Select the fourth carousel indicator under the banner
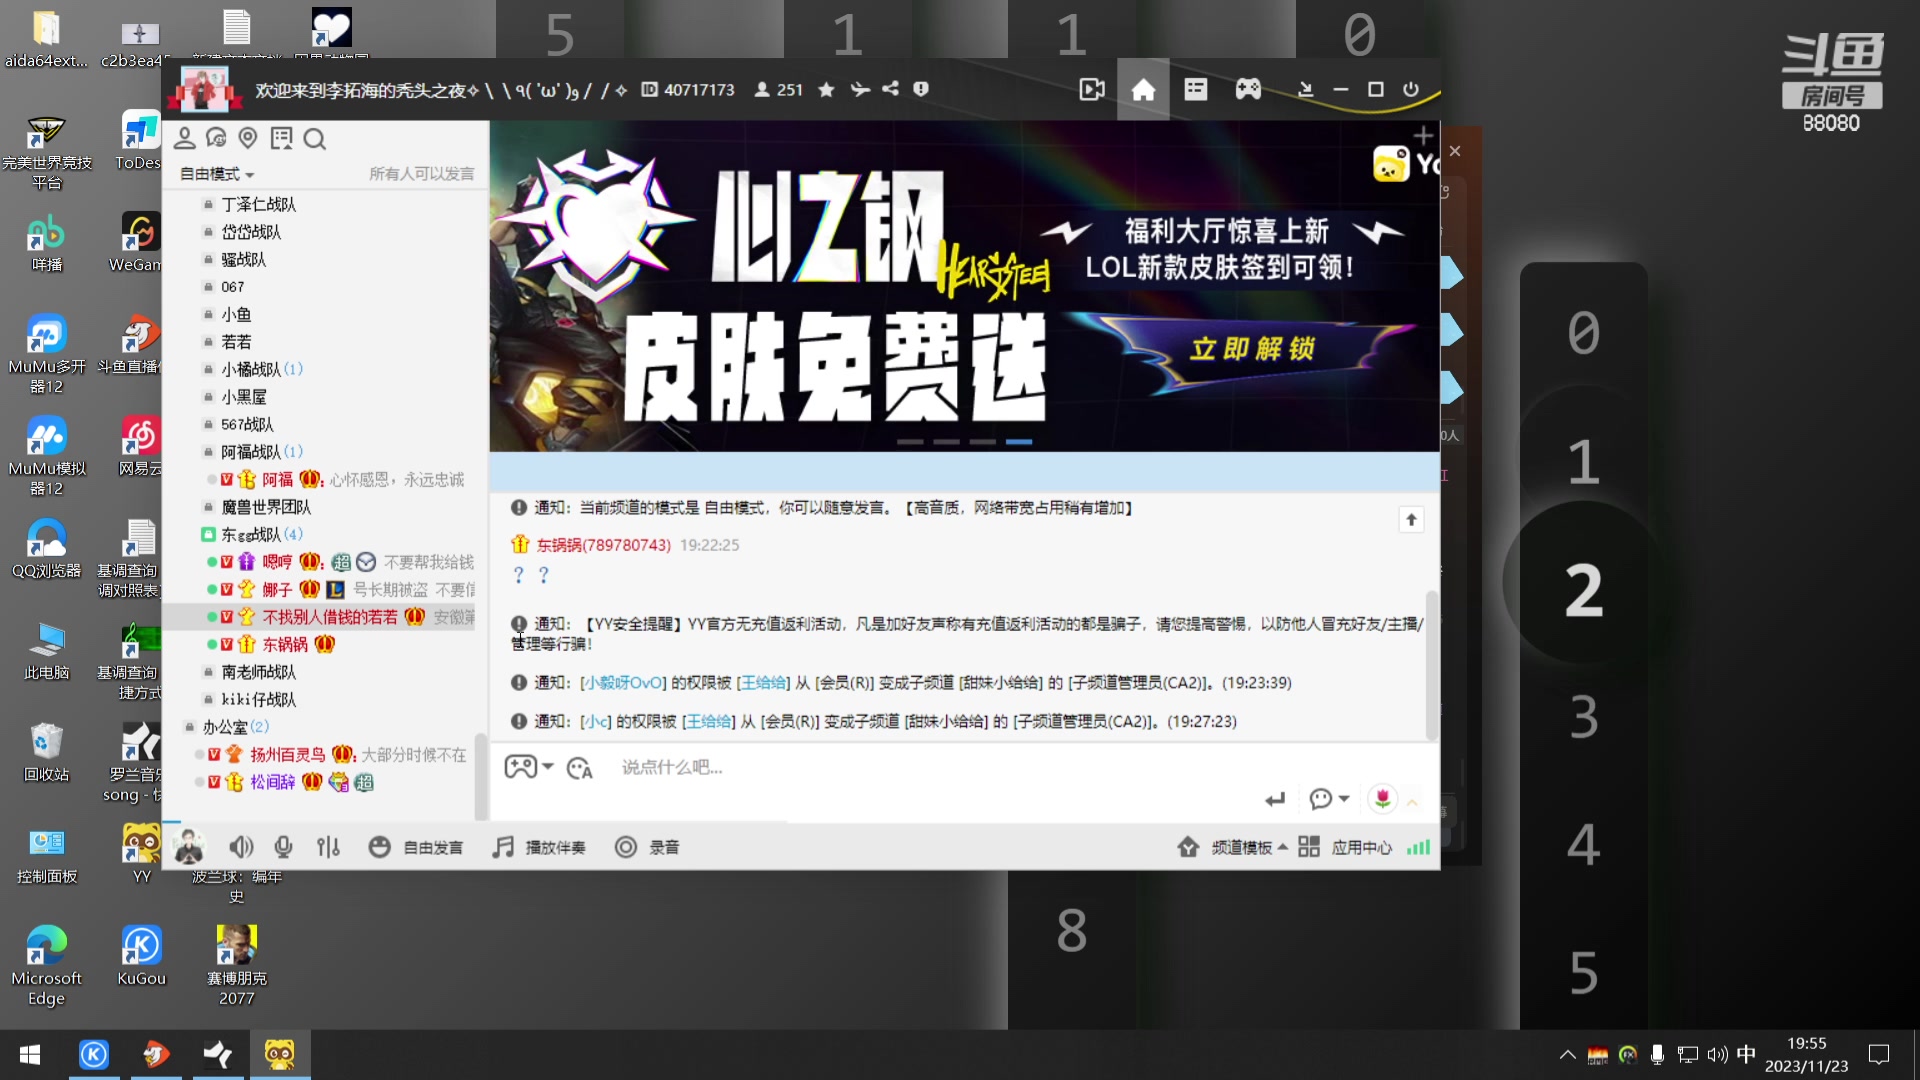This screenshot has height=1080, width=1920. pyautogui.click(x=1020, y=440)
